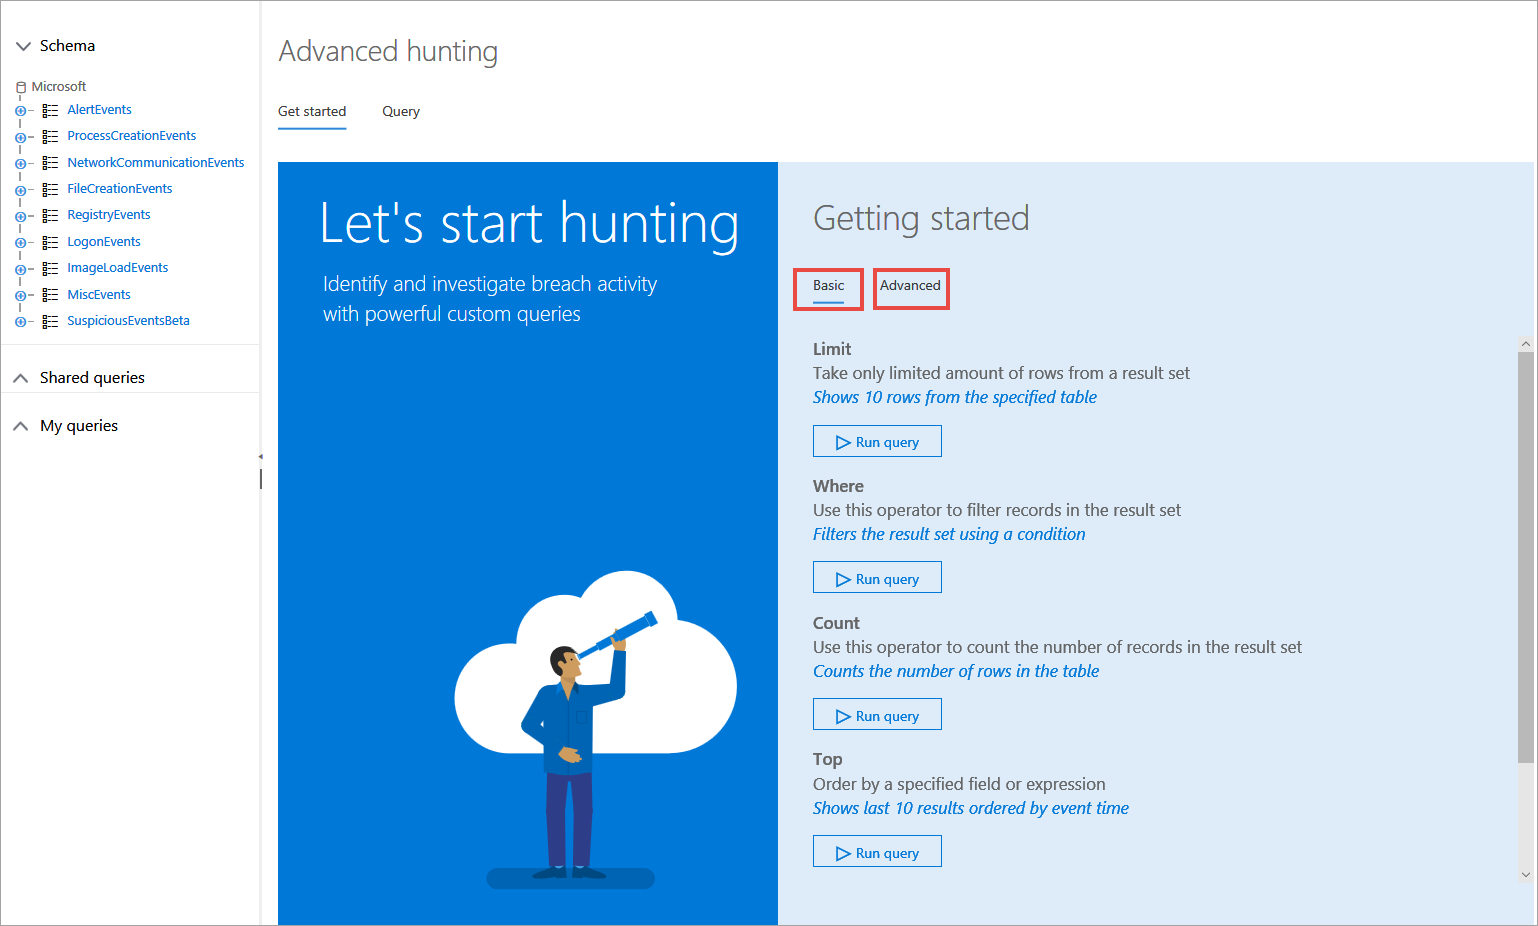Screen dimensions: 1538x926
Task: Click the scrollbar down arrow in Getting started
Action: [x=1525, y=874]
